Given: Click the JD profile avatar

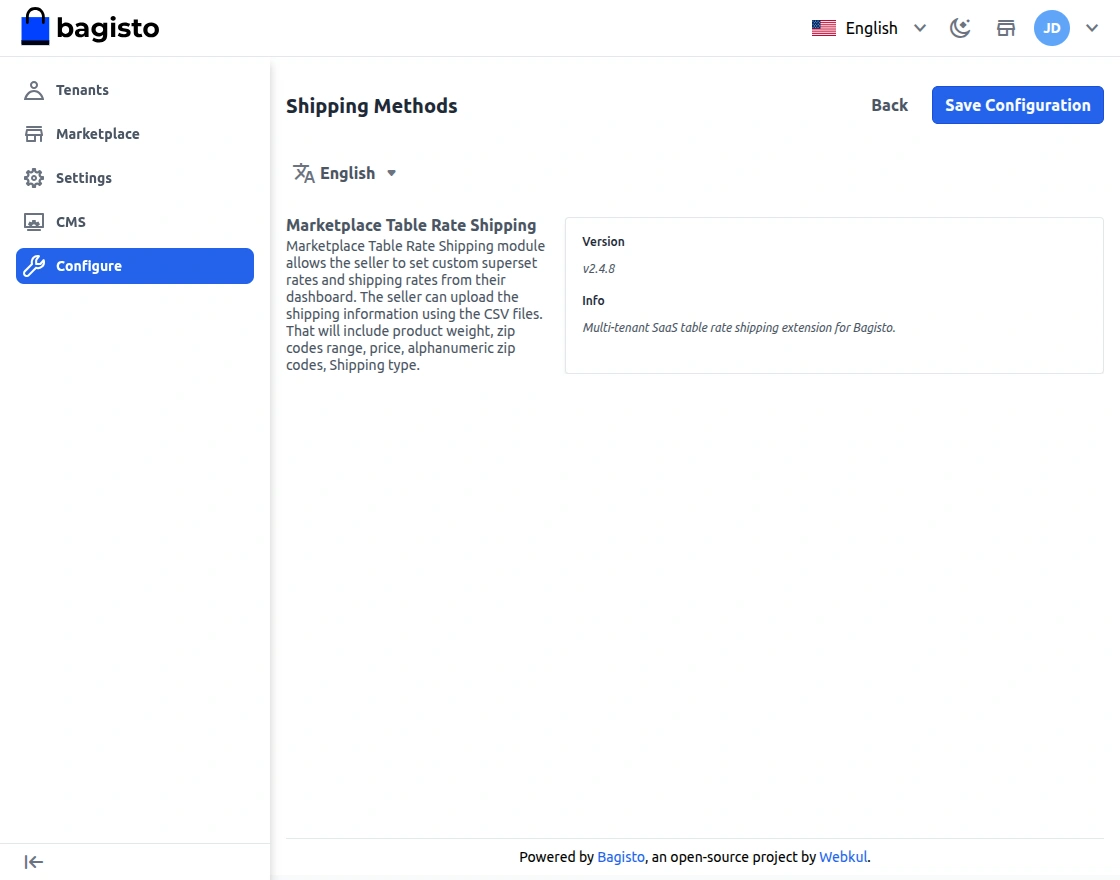Looking at the screenshot, I should coord(1051,28).
